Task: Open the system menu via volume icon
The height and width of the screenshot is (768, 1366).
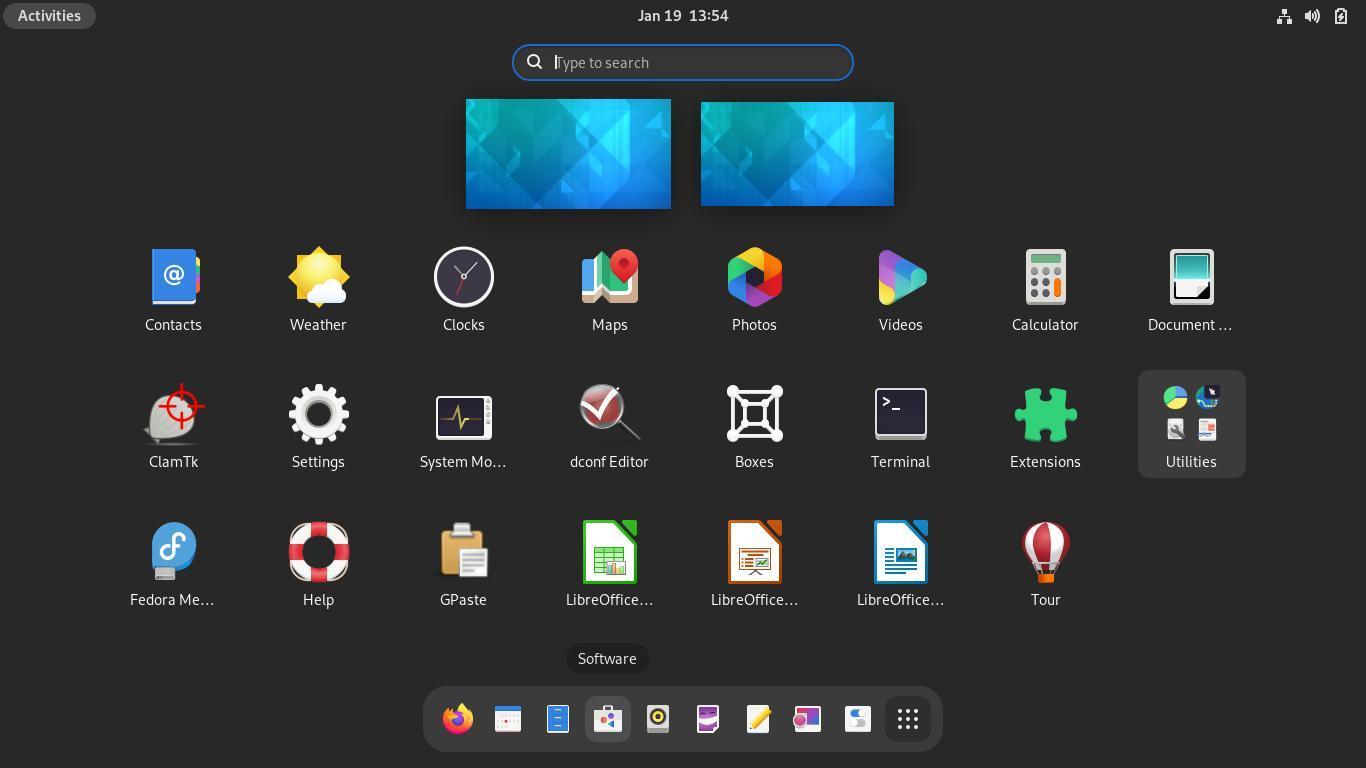Action: click(1312, 16)
